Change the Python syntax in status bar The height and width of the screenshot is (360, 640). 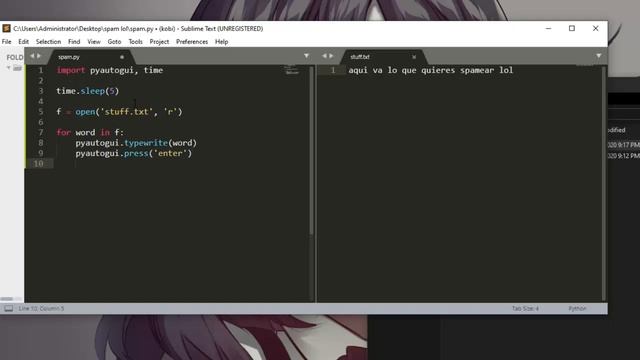(x=577, y=309)
